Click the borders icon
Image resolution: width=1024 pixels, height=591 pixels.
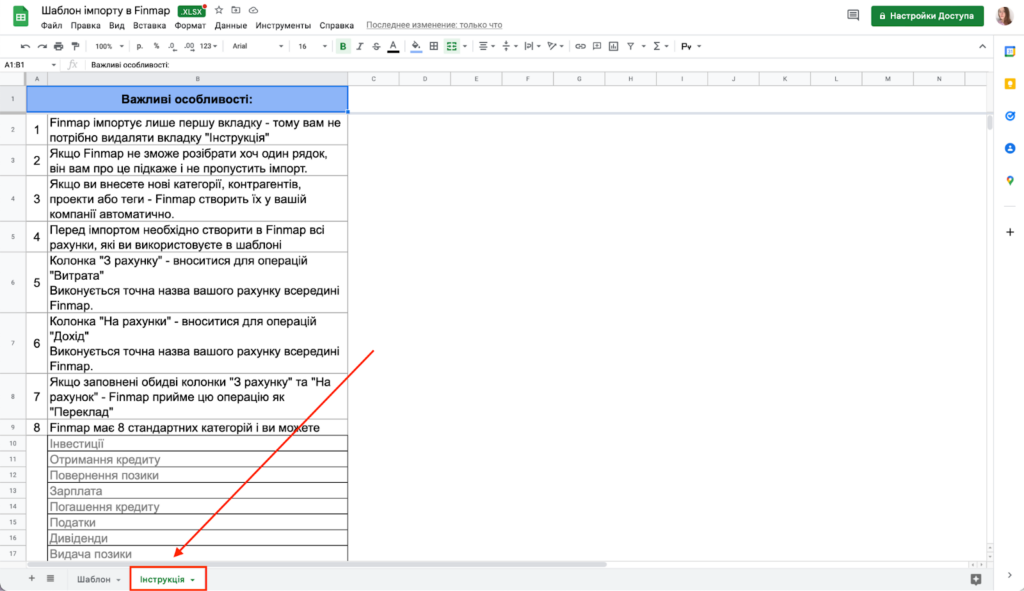coord(434,46)
